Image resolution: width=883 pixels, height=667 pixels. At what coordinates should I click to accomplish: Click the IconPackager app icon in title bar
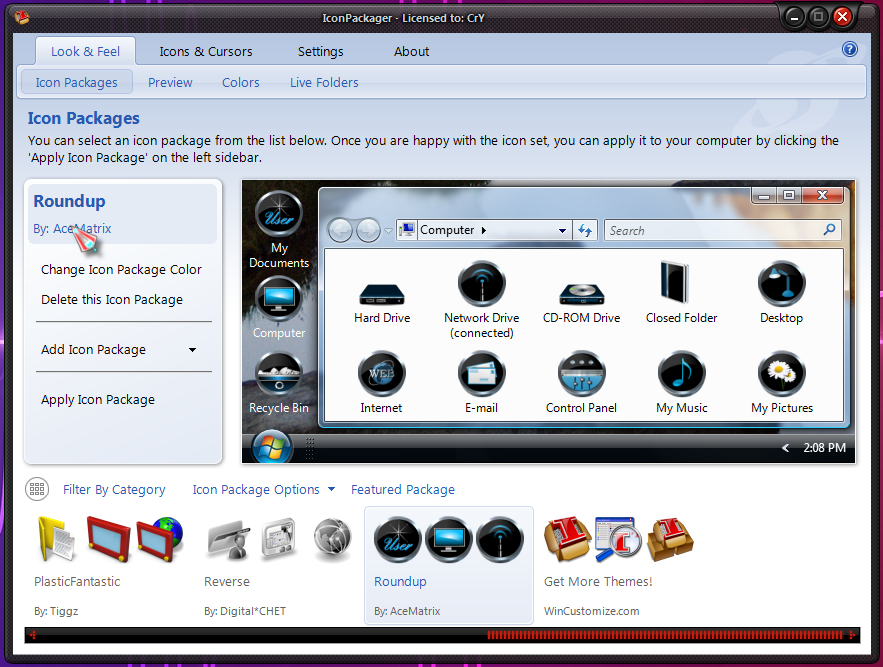22,17
